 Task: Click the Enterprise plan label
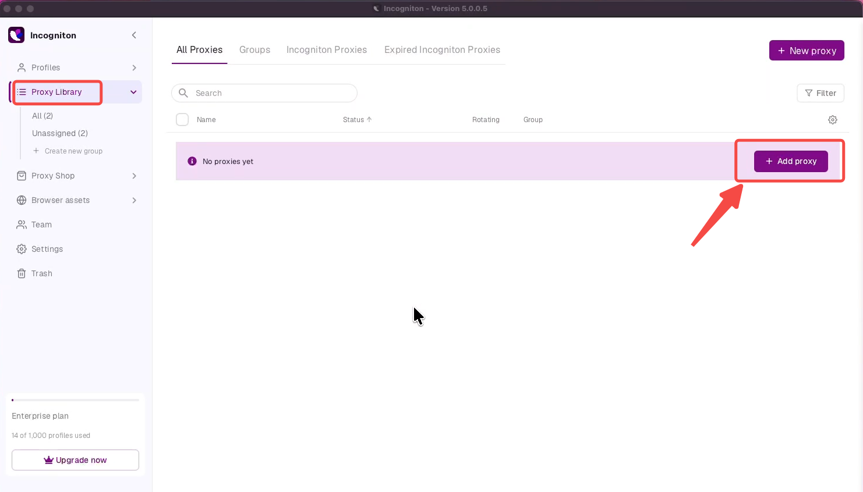(x=40, y=416)
